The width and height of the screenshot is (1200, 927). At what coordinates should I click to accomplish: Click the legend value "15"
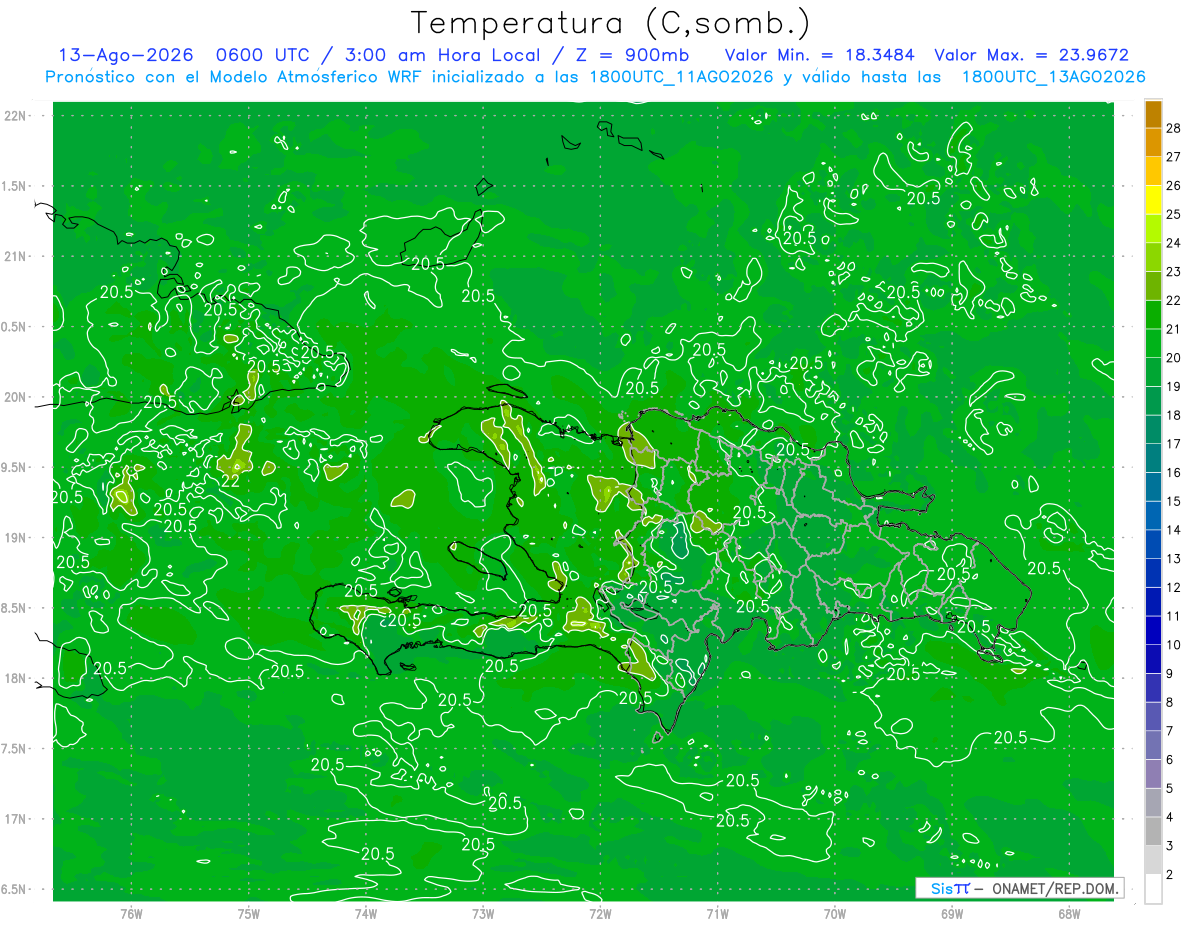[x=1174, y=501]
